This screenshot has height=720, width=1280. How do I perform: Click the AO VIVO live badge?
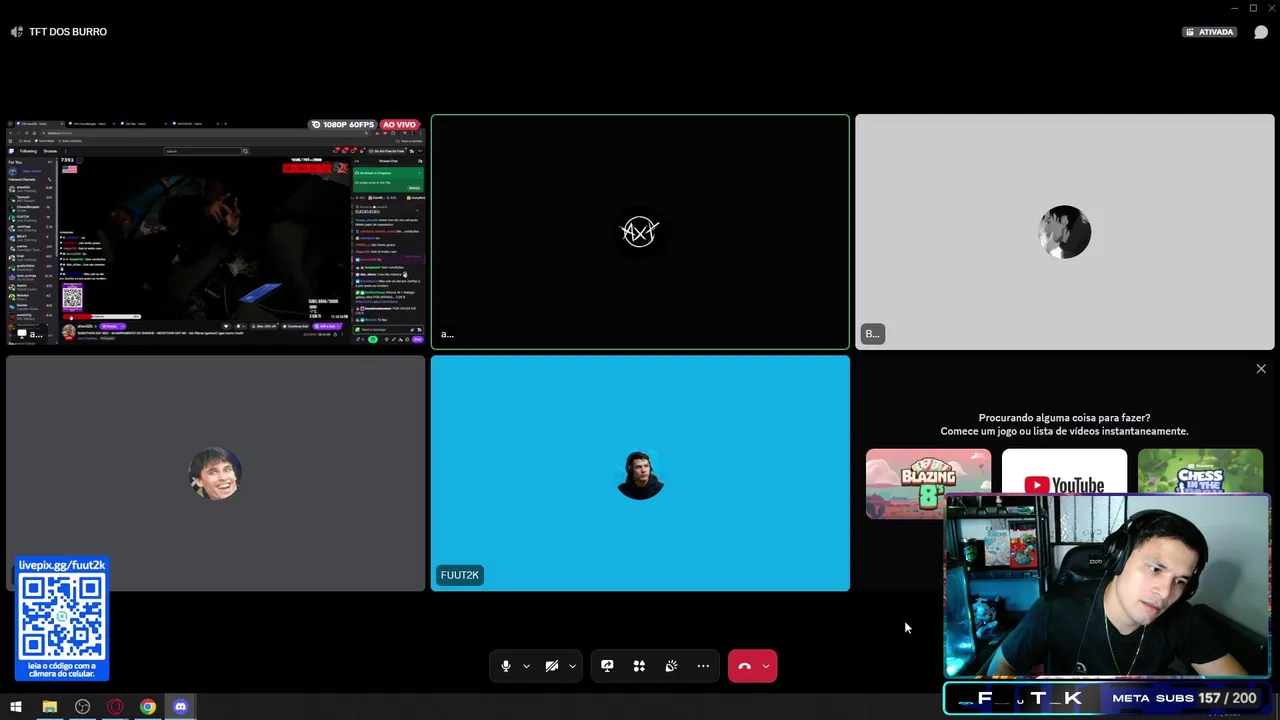coord(399,125)
